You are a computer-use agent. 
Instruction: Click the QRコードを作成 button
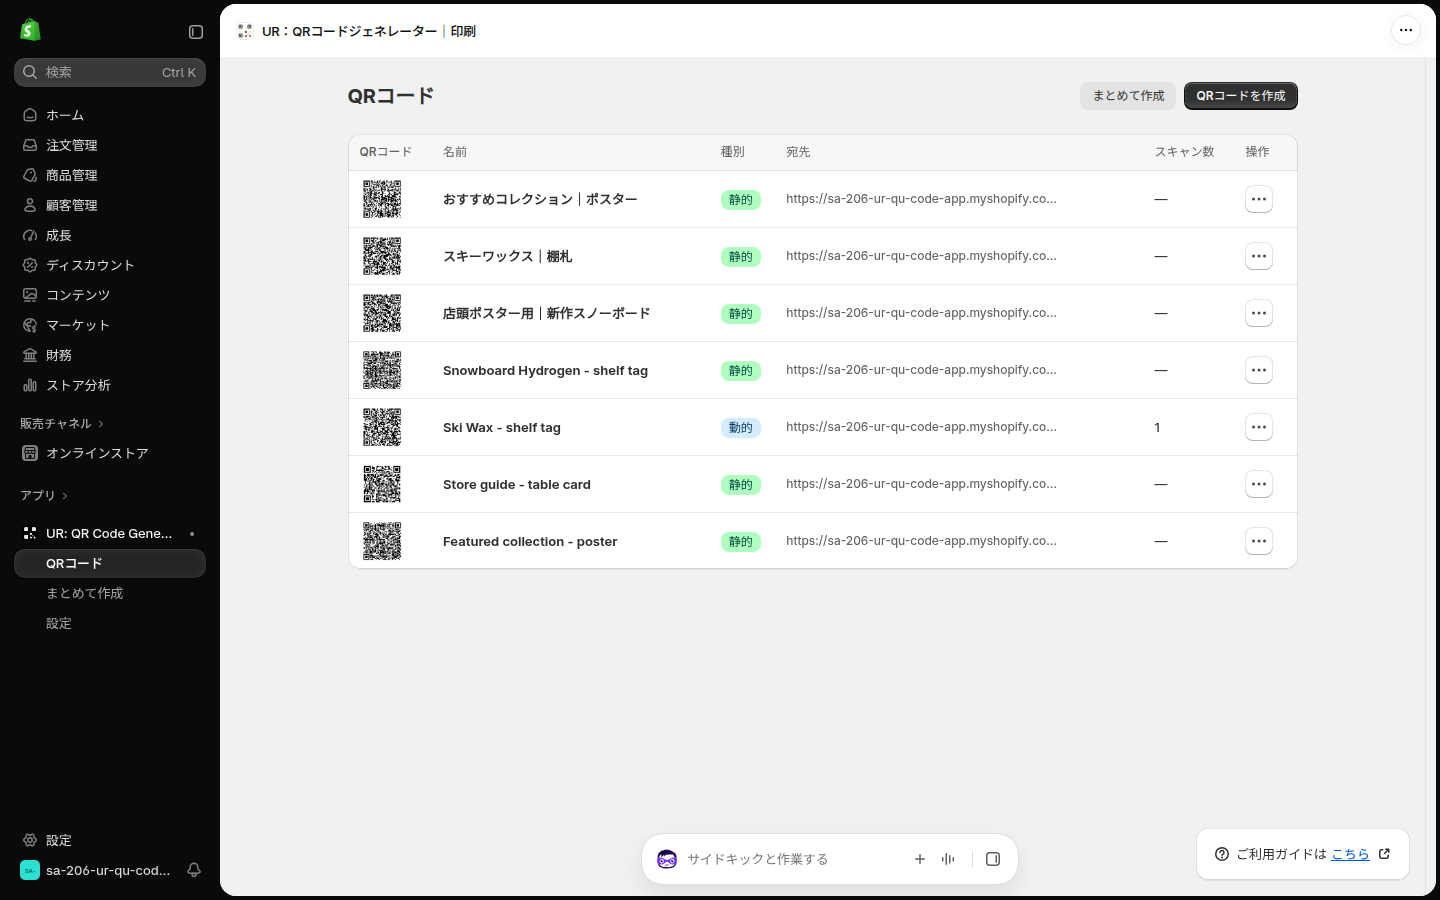point(1241,96)
